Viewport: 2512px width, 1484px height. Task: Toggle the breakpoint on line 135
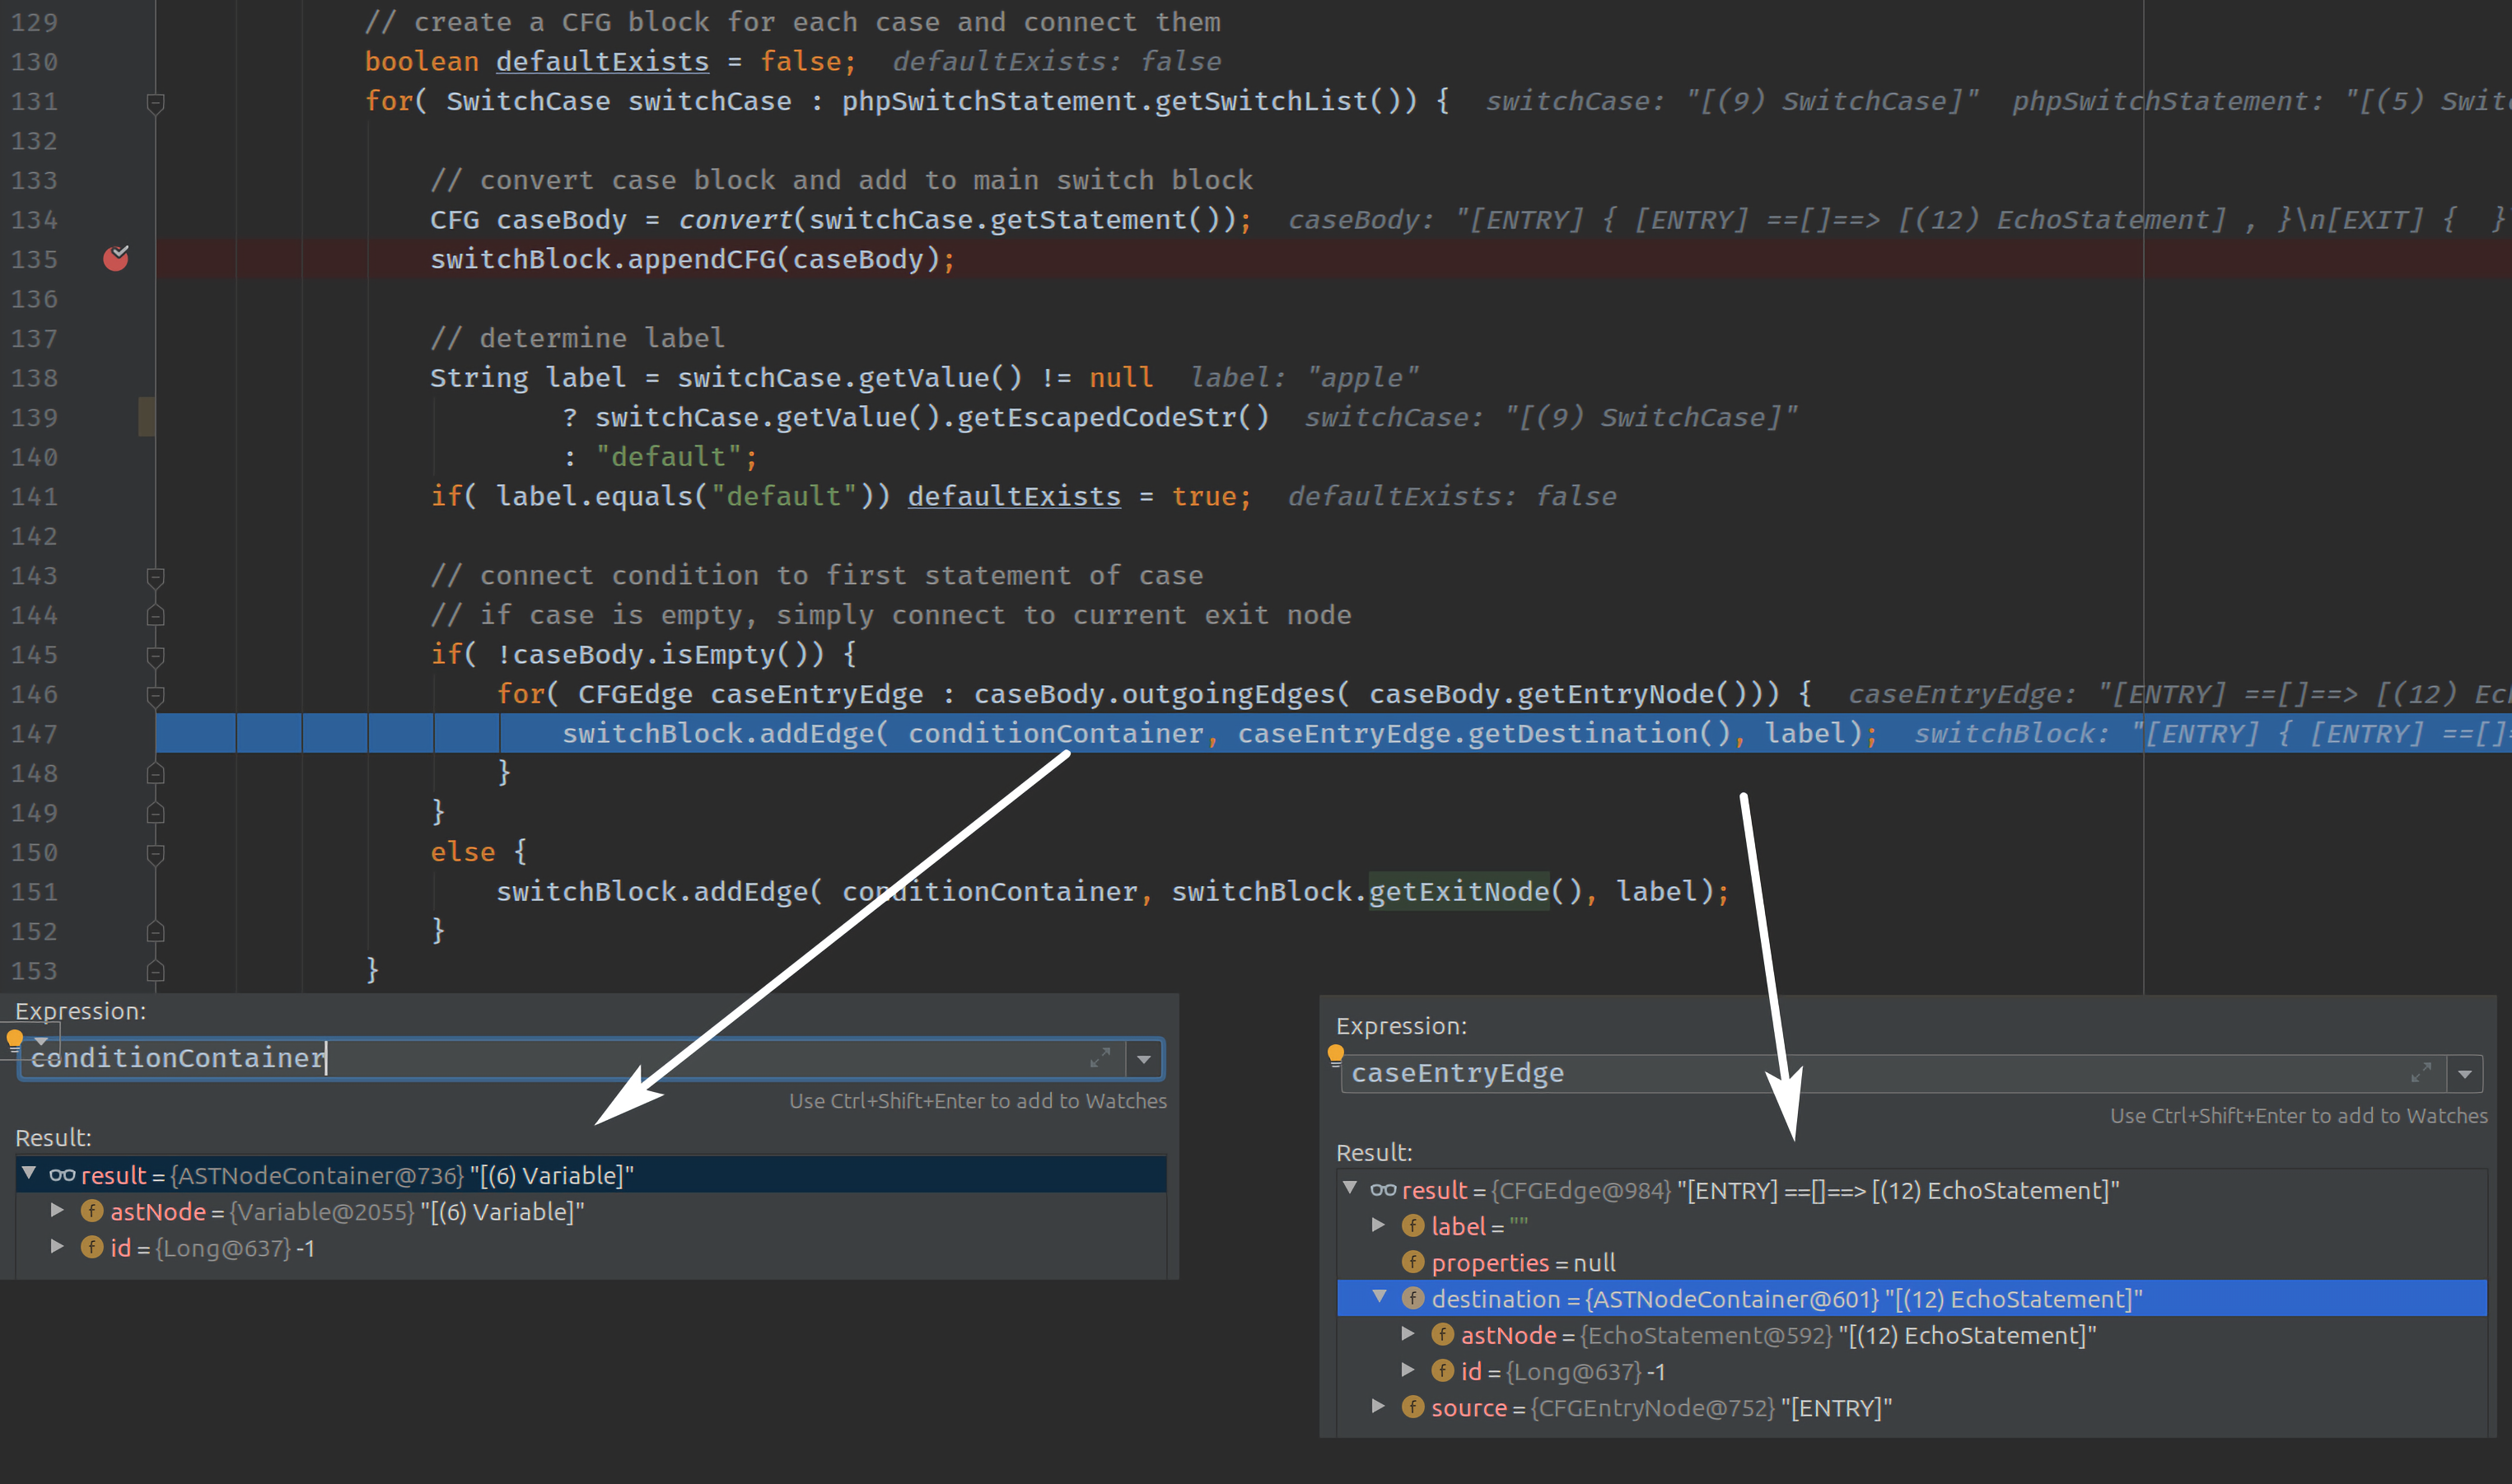point(116,258)
